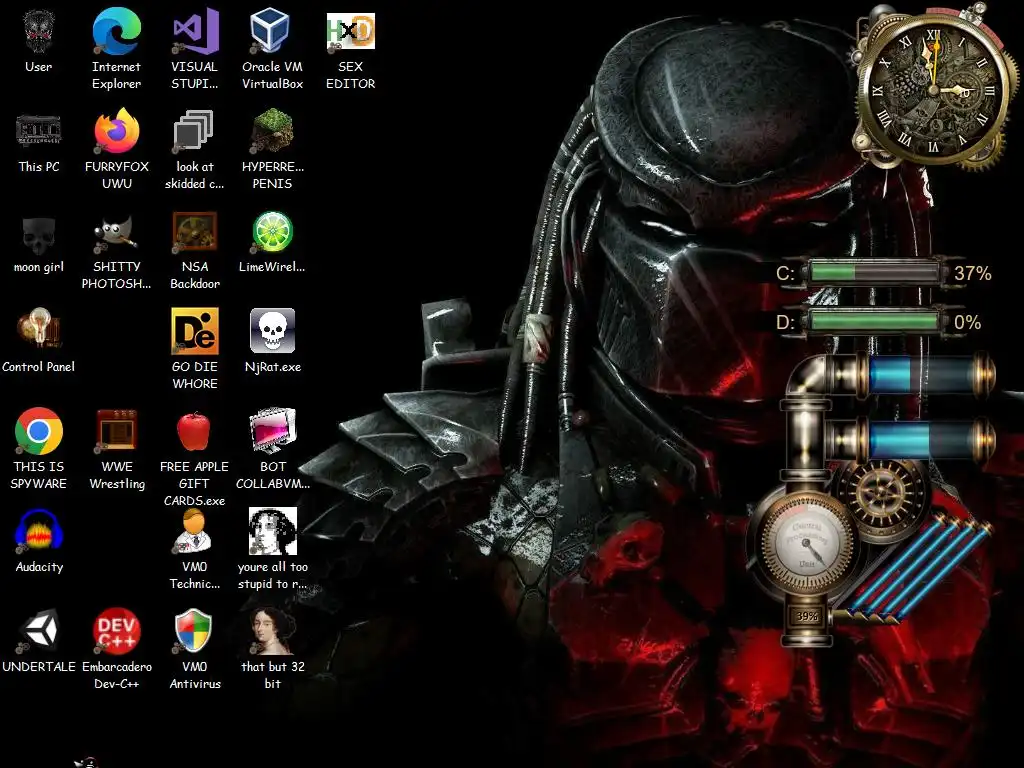Select the NjRat.exe skull icon

272,331
